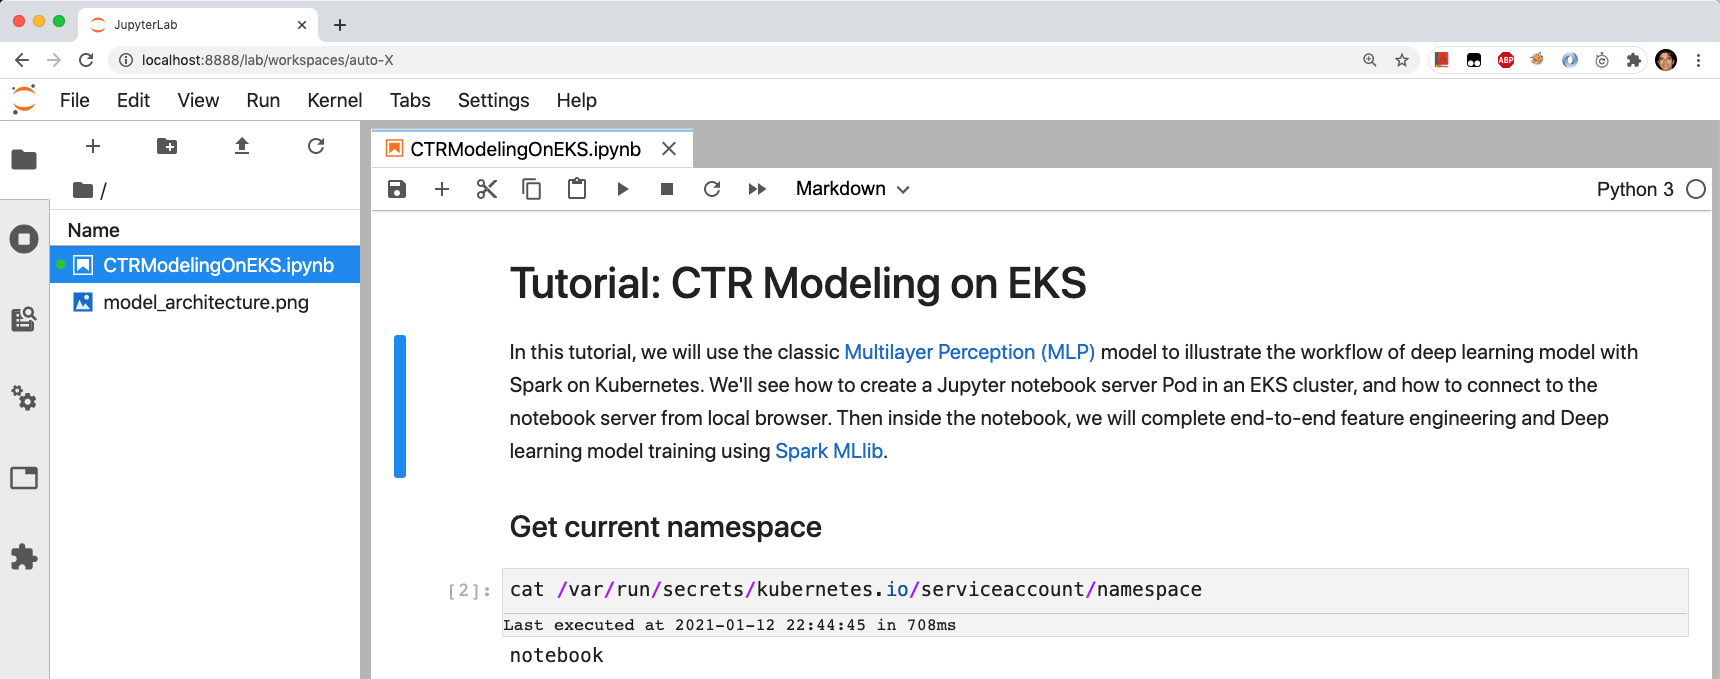Viewport: 1720px width, 679px height.
Task: Open the Help menu
Action: pyautogui.click(x=576, y=100)
